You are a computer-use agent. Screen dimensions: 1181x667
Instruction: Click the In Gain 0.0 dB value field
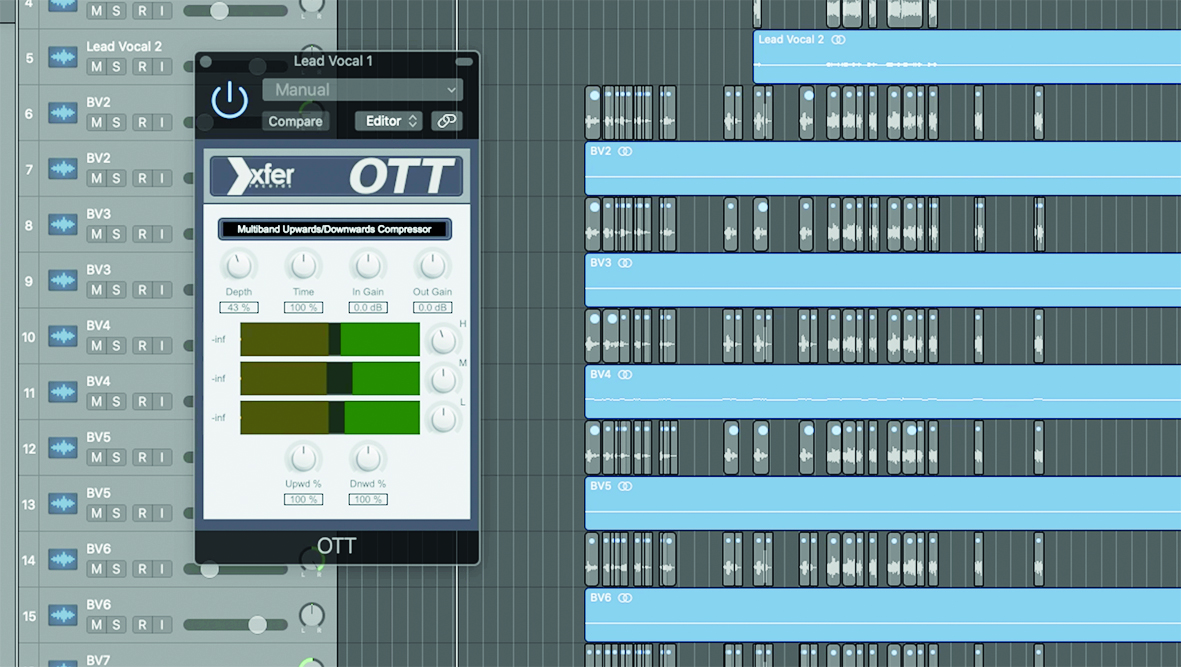(368, 307)
